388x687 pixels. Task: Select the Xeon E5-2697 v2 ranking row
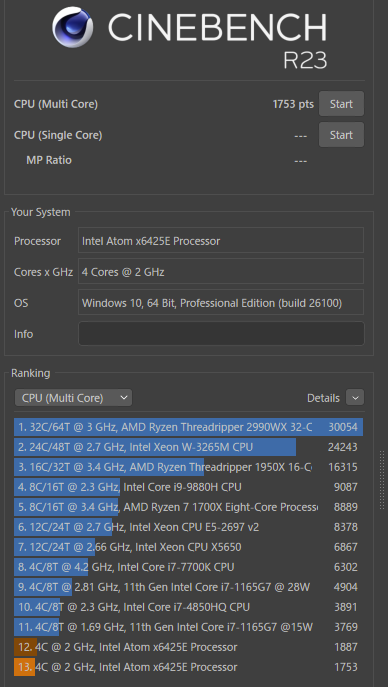coord(188,527)
